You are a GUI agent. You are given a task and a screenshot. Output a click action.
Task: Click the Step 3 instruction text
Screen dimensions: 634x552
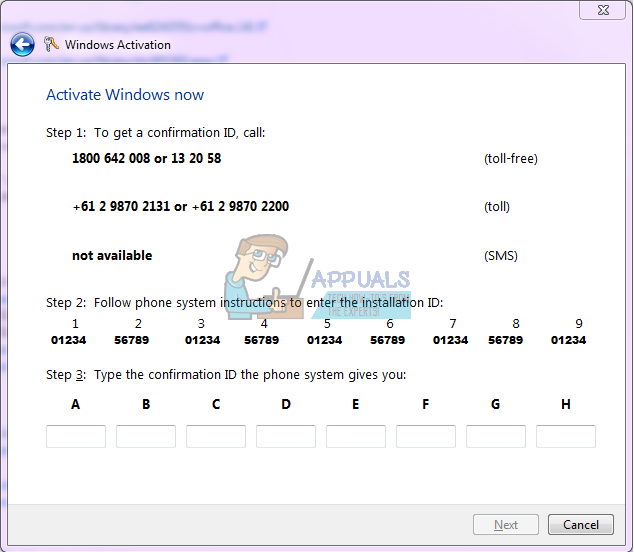(226, 375)
